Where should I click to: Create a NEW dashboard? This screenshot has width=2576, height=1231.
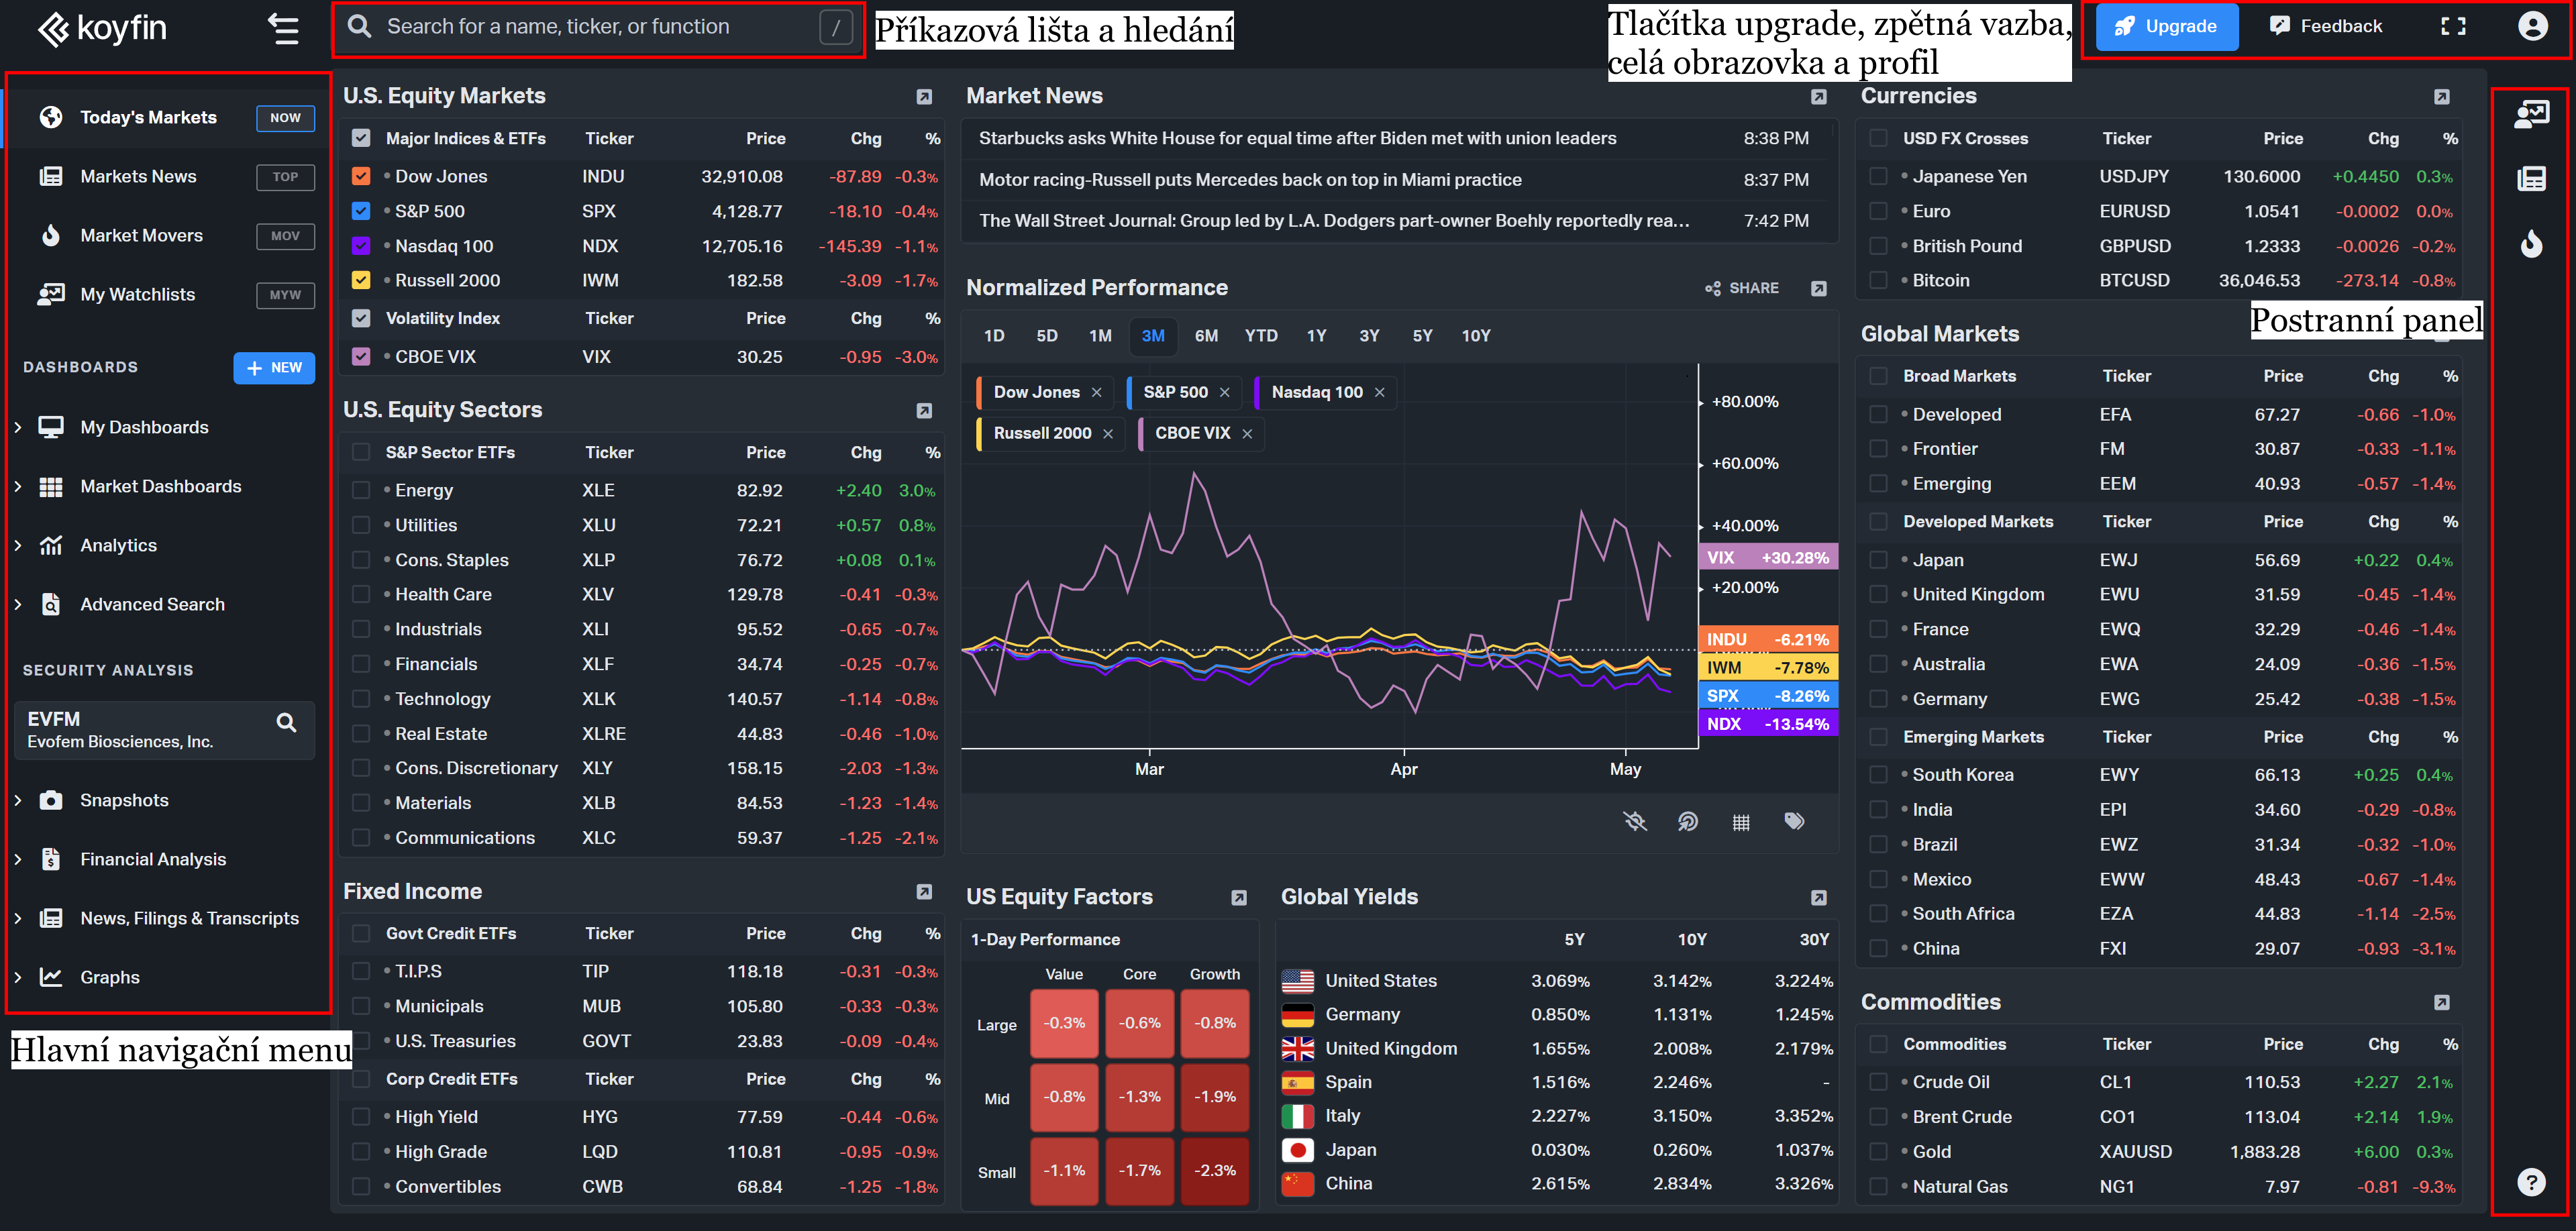pyautogui.click(x=274, y=368)
